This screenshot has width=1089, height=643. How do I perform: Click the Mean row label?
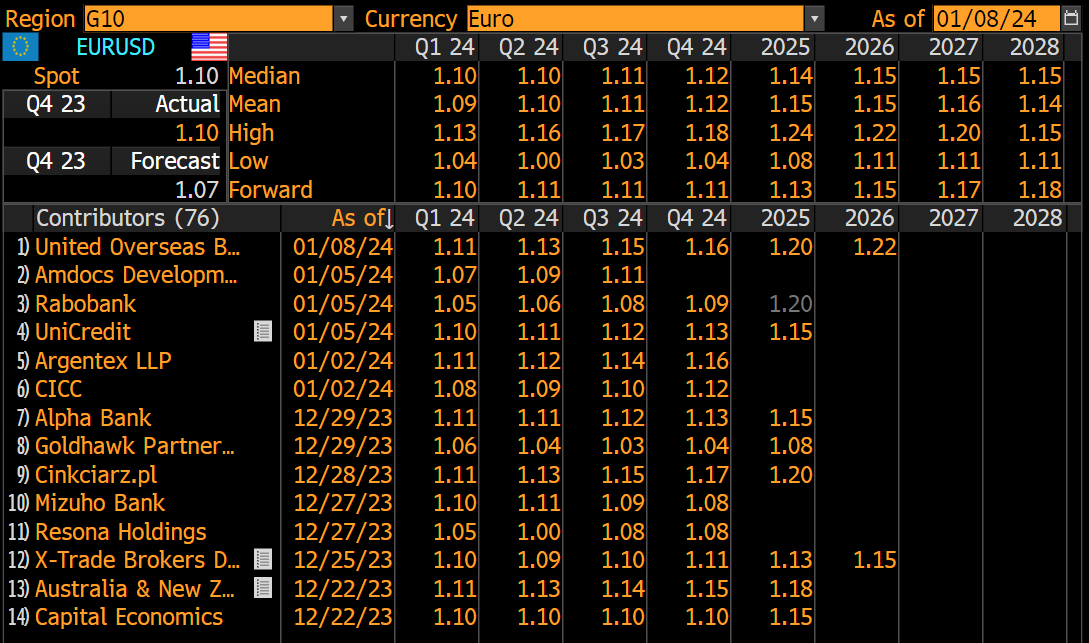(255, 104)
